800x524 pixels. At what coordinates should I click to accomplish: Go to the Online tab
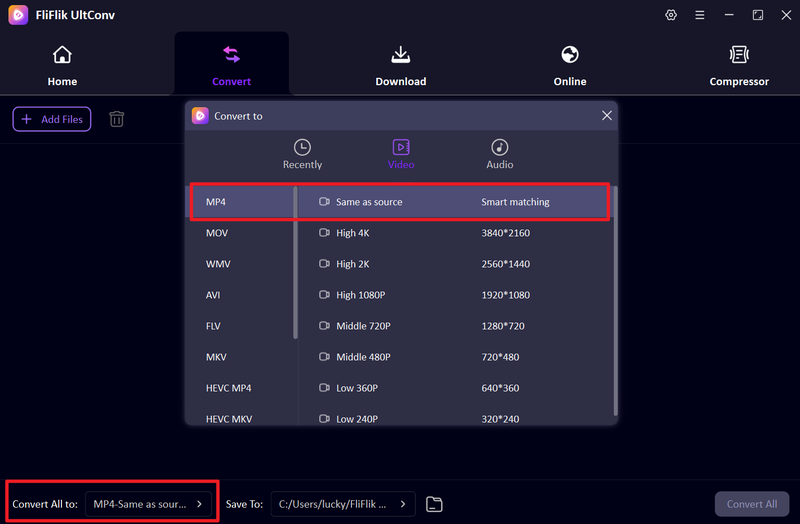click(x=570, y=65)
